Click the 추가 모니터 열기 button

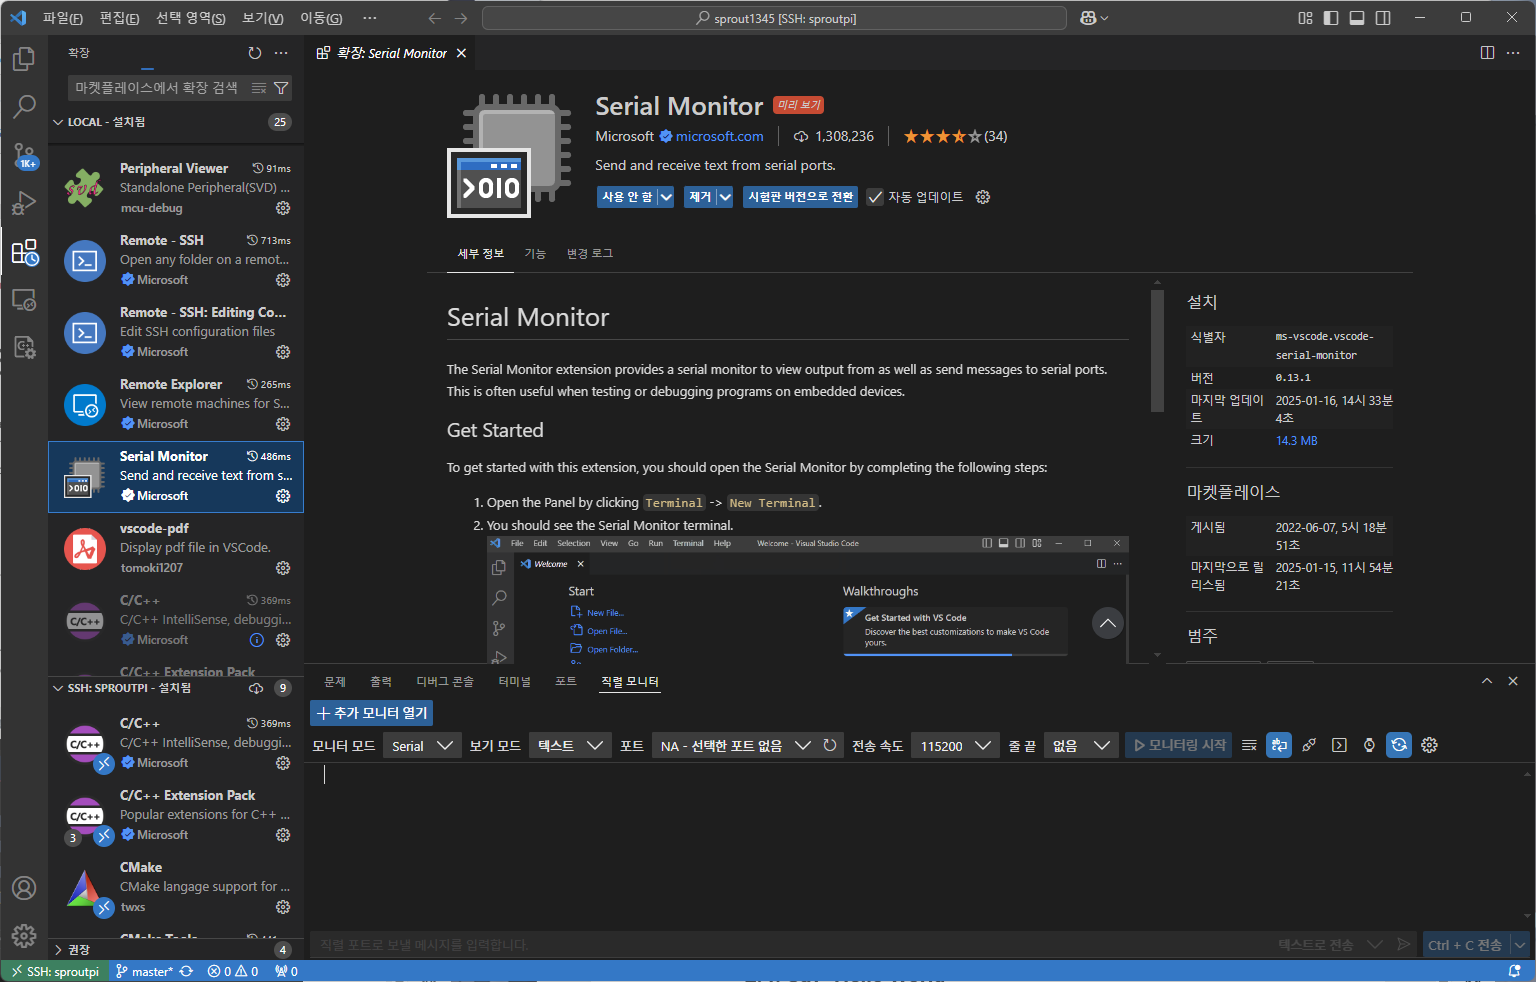coord(372,713)
